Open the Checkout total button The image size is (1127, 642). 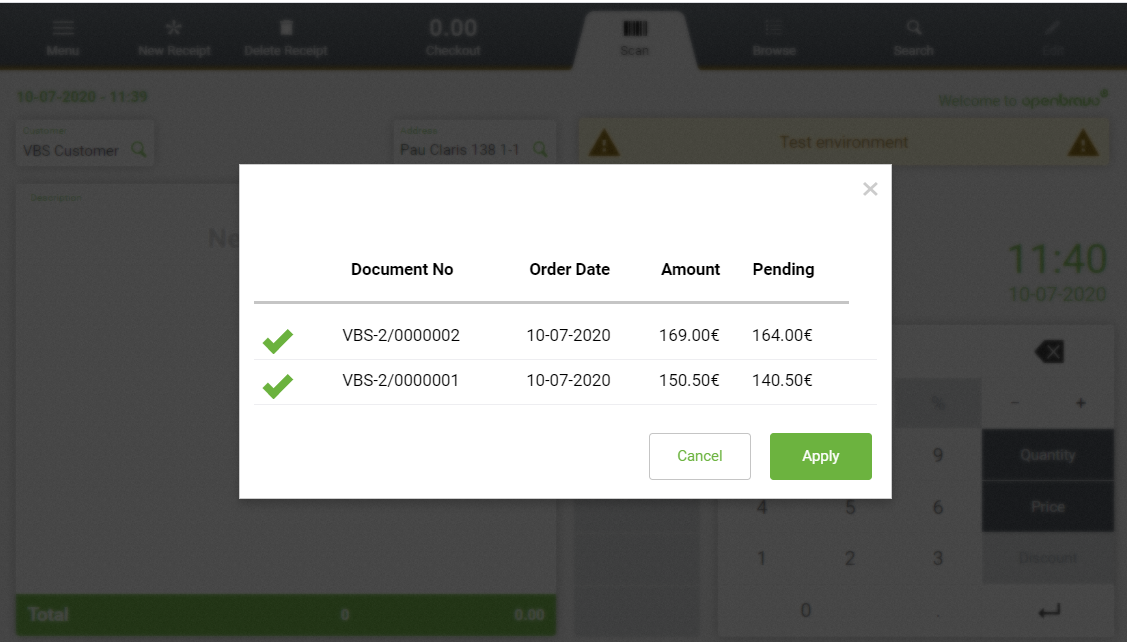click(452, 36)
